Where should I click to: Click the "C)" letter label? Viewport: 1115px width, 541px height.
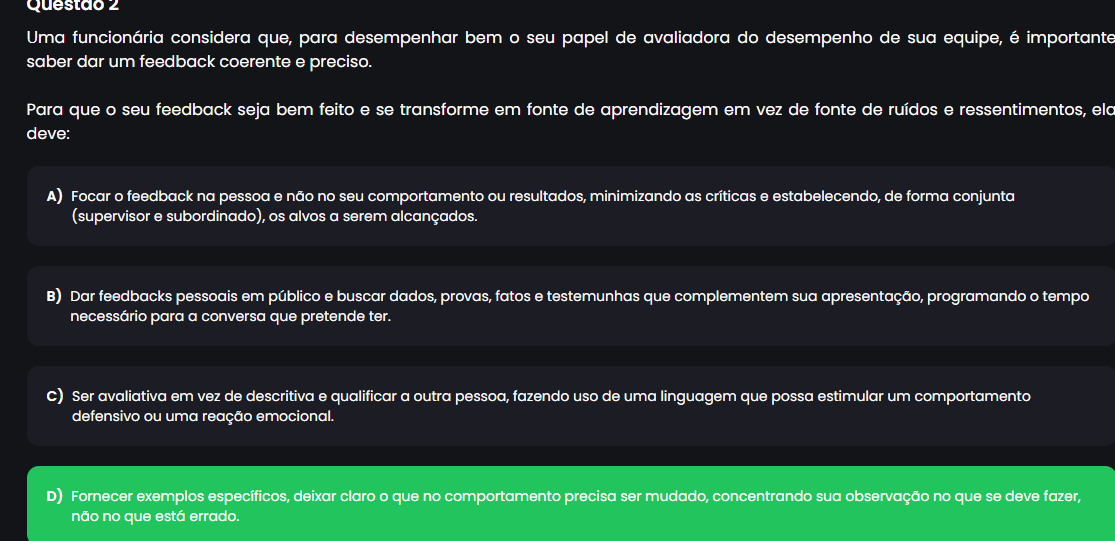(55, 396)
